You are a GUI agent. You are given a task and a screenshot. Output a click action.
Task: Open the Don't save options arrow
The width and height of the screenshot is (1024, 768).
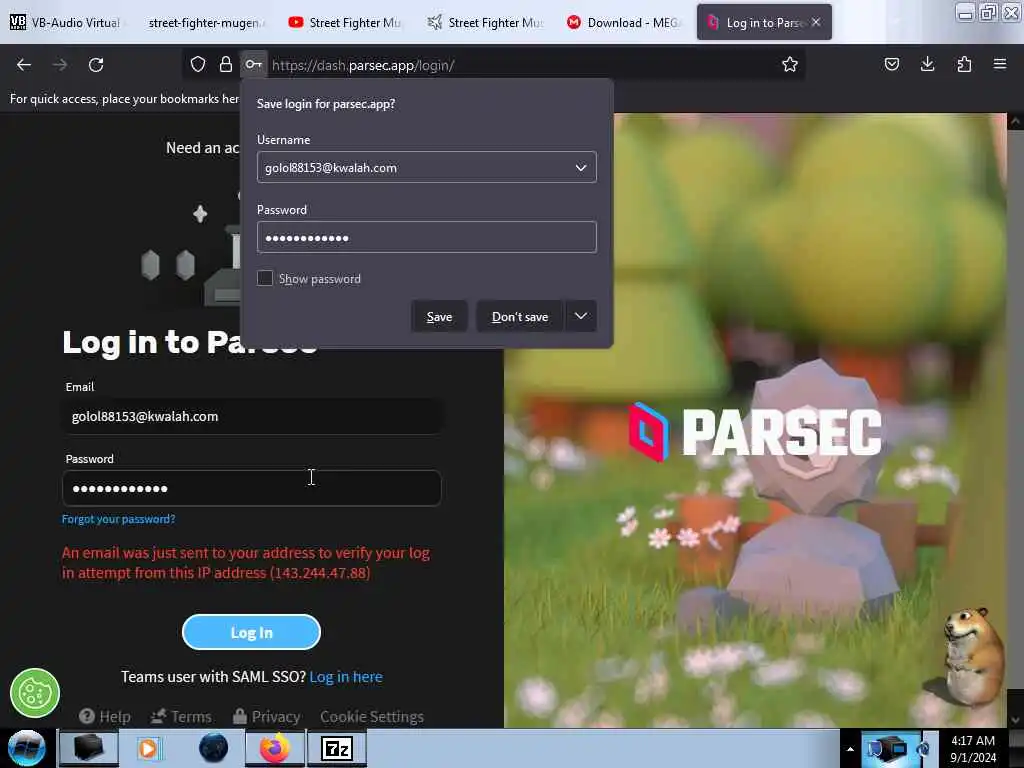point(581,316)
